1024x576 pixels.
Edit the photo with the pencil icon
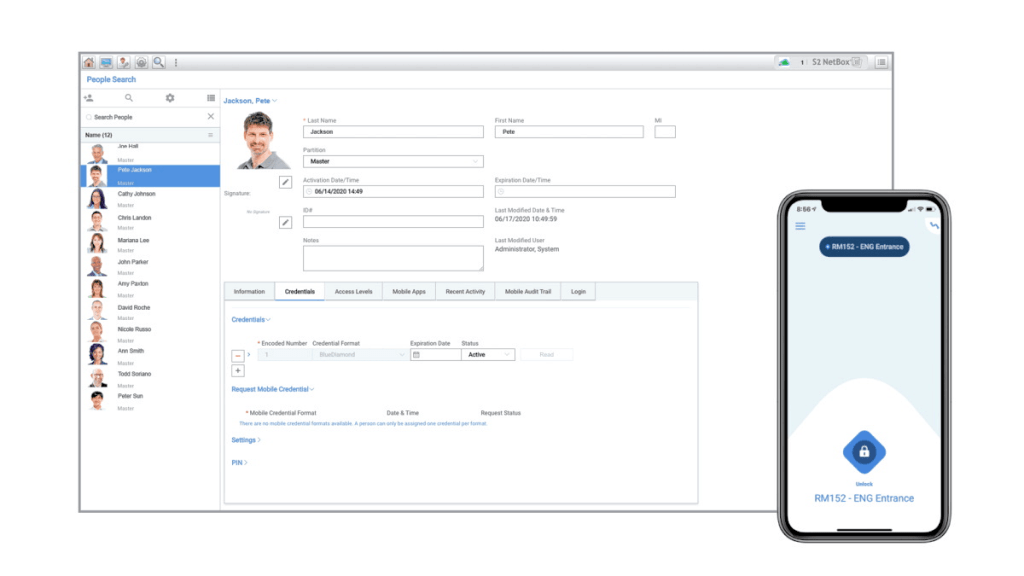285,182
